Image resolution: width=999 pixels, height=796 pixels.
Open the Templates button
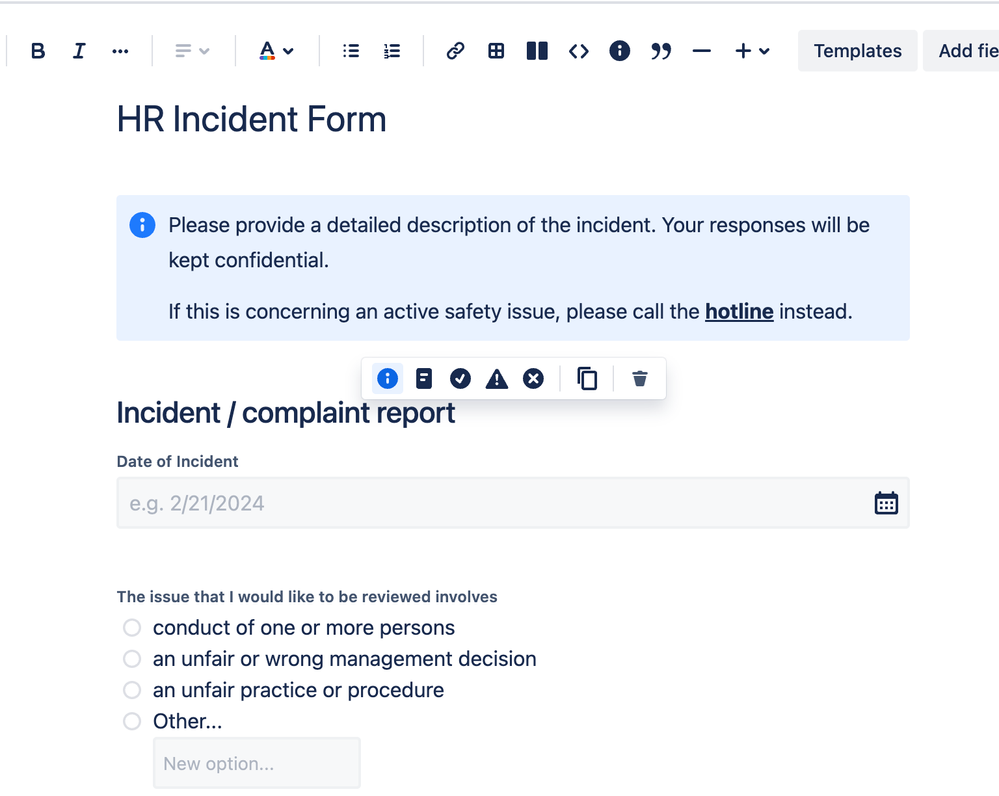coord(858,51)
